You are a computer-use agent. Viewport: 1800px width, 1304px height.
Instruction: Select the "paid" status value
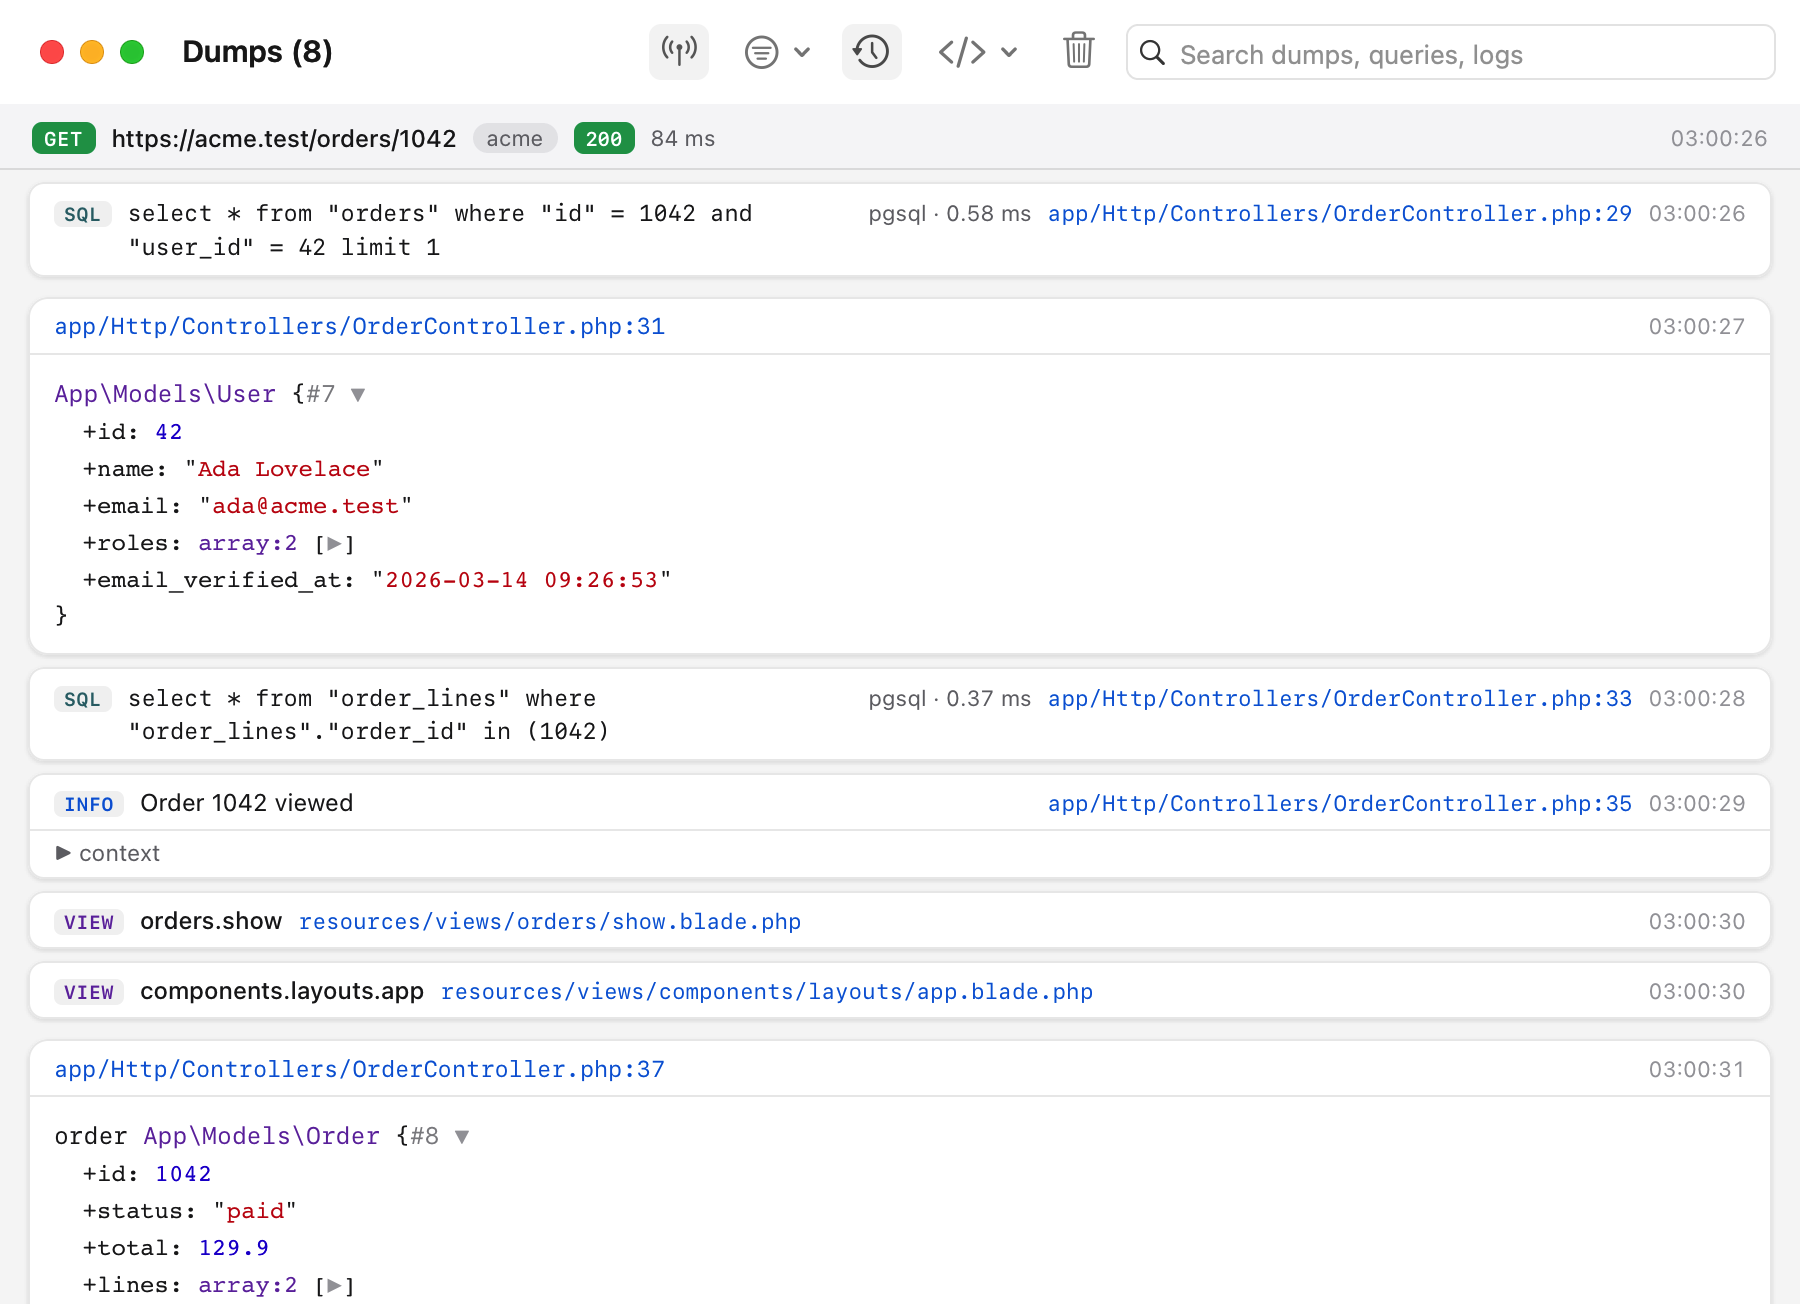tap(255, 1211)
